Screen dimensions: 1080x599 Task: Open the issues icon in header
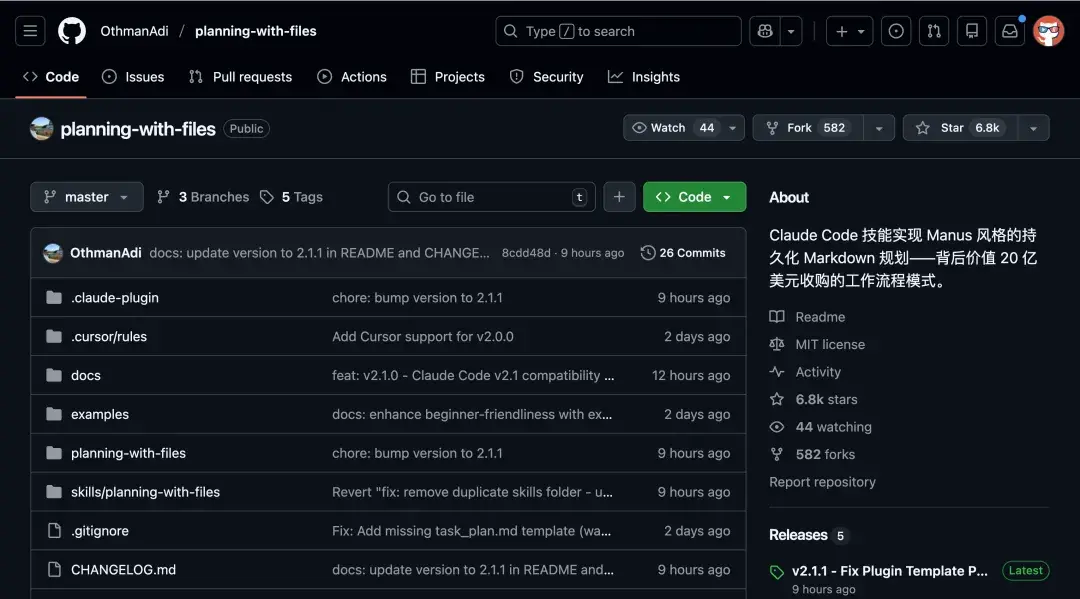point(896,31)
